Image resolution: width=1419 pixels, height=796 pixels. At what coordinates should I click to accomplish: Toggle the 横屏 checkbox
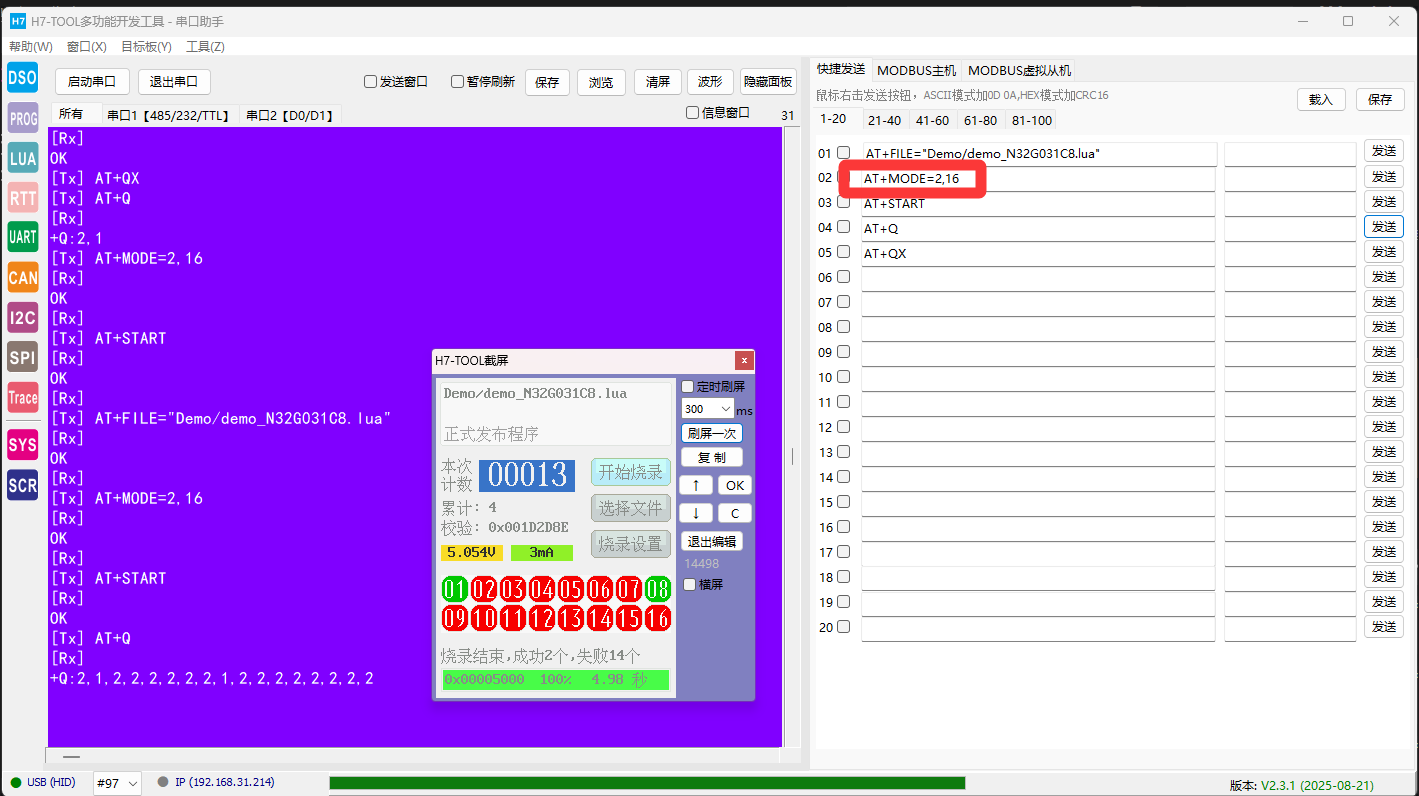coord(688,584)
